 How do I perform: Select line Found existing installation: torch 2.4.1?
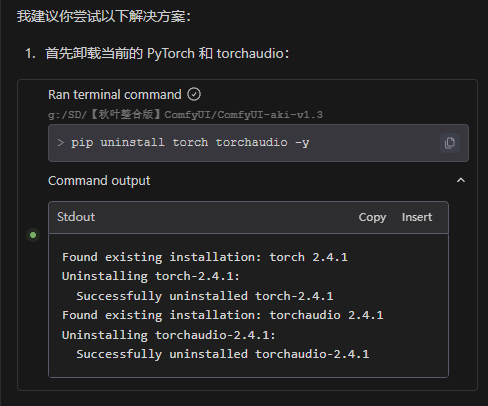point(205,257)
